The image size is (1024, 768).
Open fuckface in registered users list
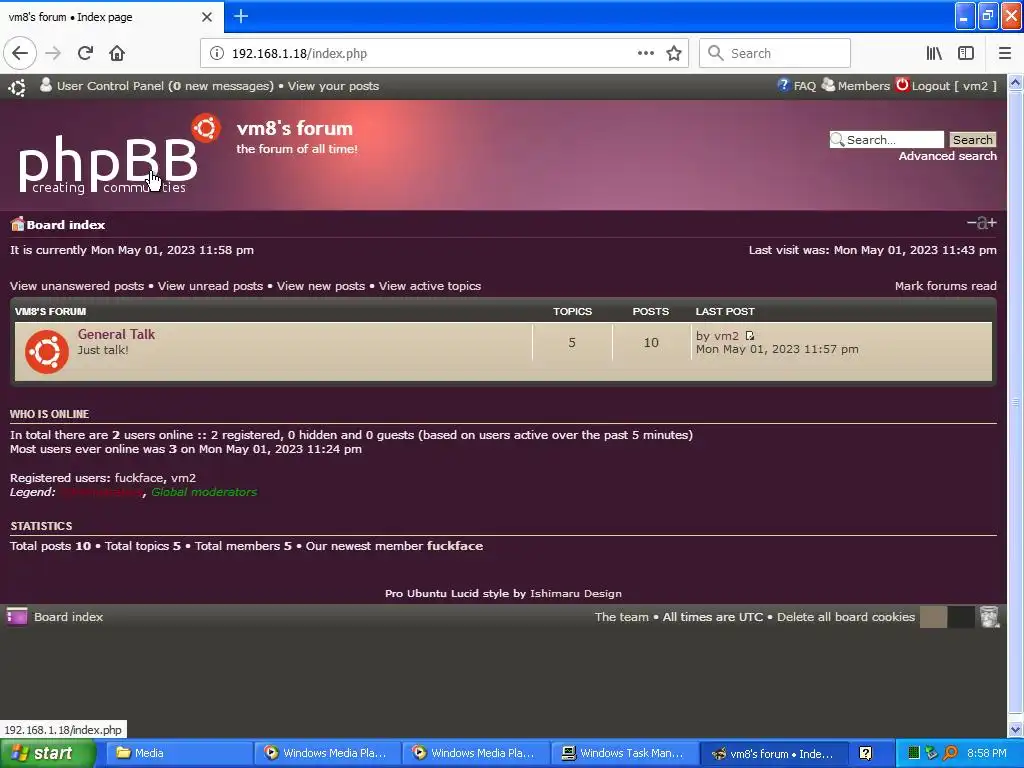point(138,478)
